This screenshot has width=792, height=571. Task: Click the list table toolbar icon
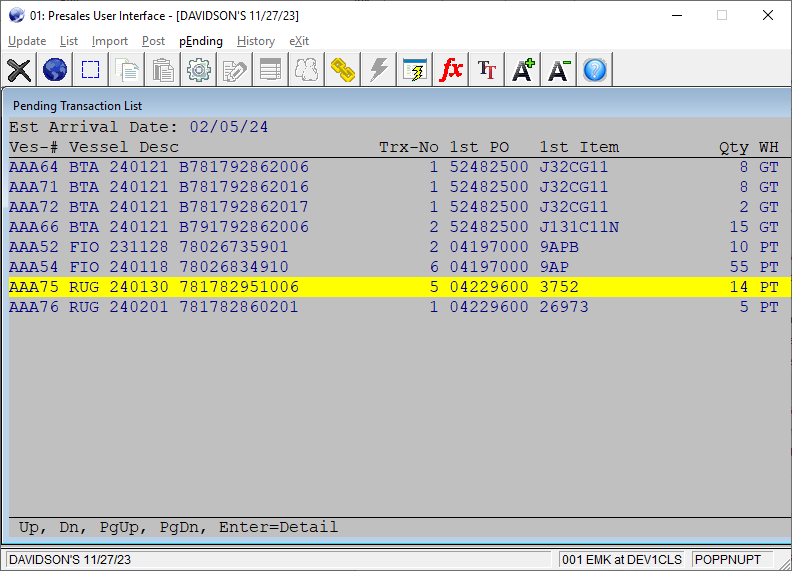[271, 70]
